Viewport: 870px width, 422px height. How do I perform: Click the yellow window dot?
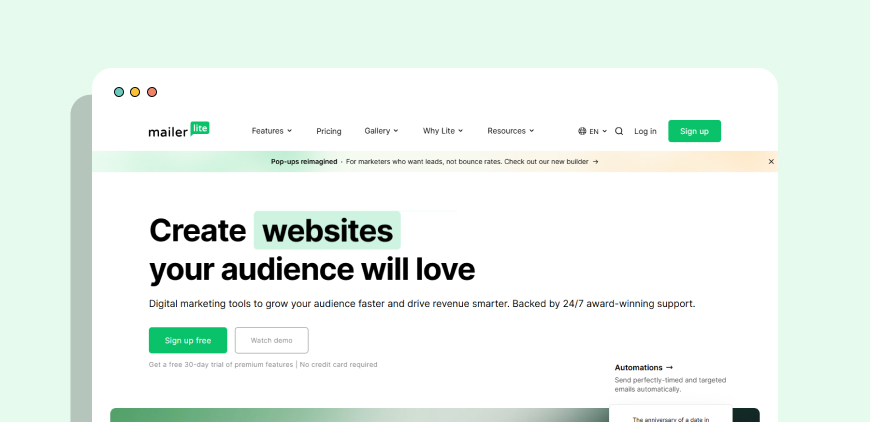(135, 92)
